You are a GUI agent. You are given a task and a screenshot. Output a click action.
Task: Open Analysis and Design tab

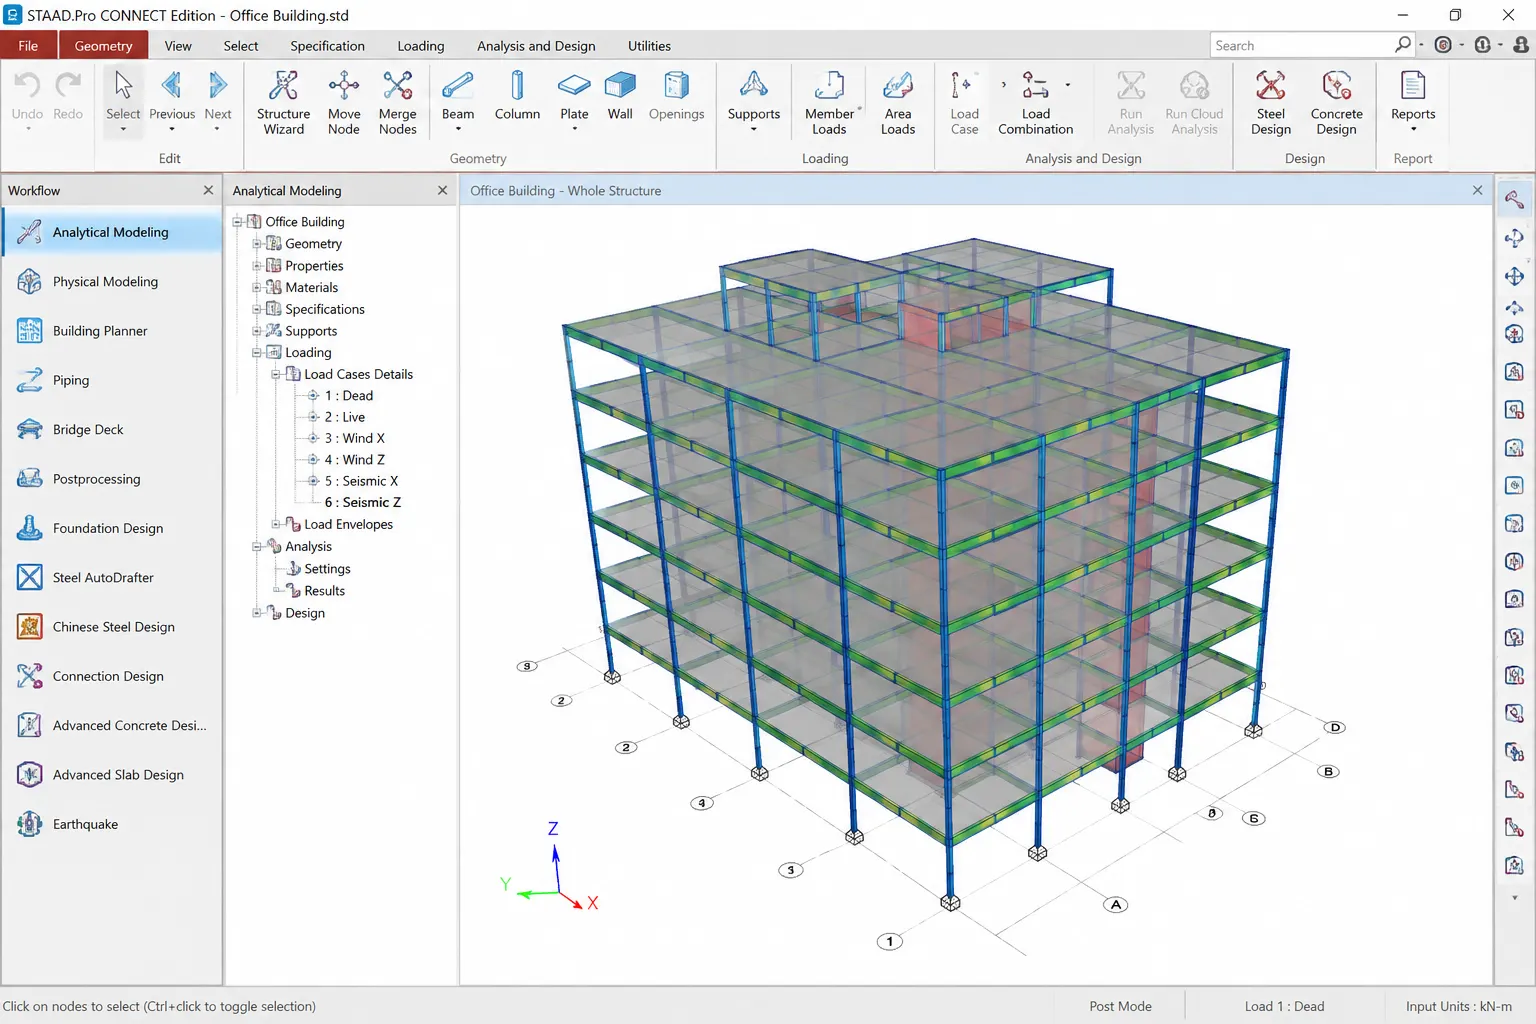pyautogui.click(x=536, y=46)
